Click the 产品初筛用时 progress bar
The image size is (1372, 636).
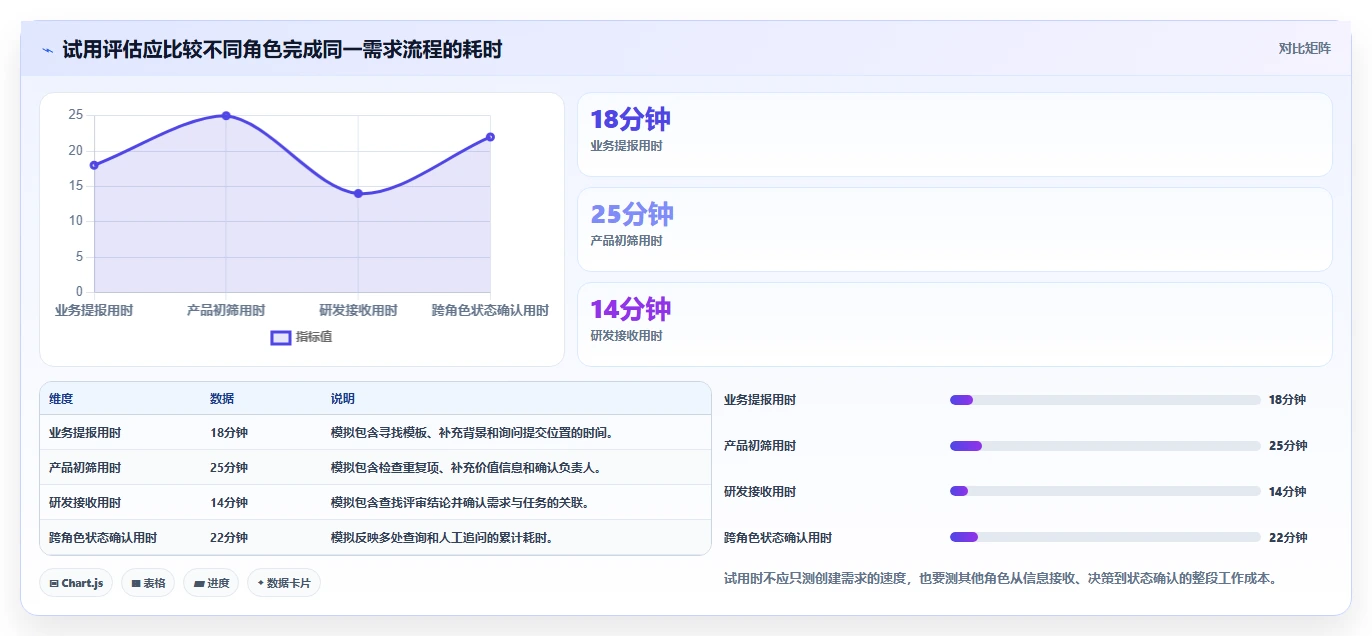click(x=1105, y=446)
